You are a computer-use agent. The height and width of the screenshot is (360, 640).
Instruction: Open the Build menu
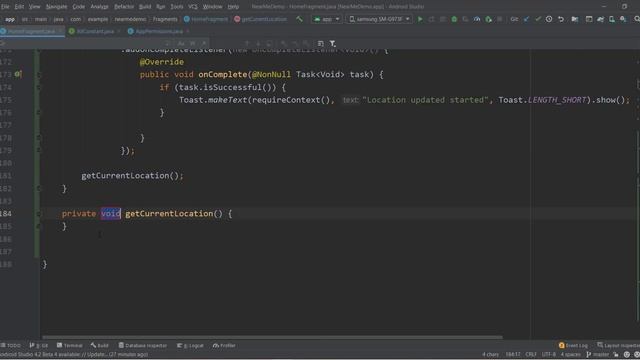click(145, 7)
